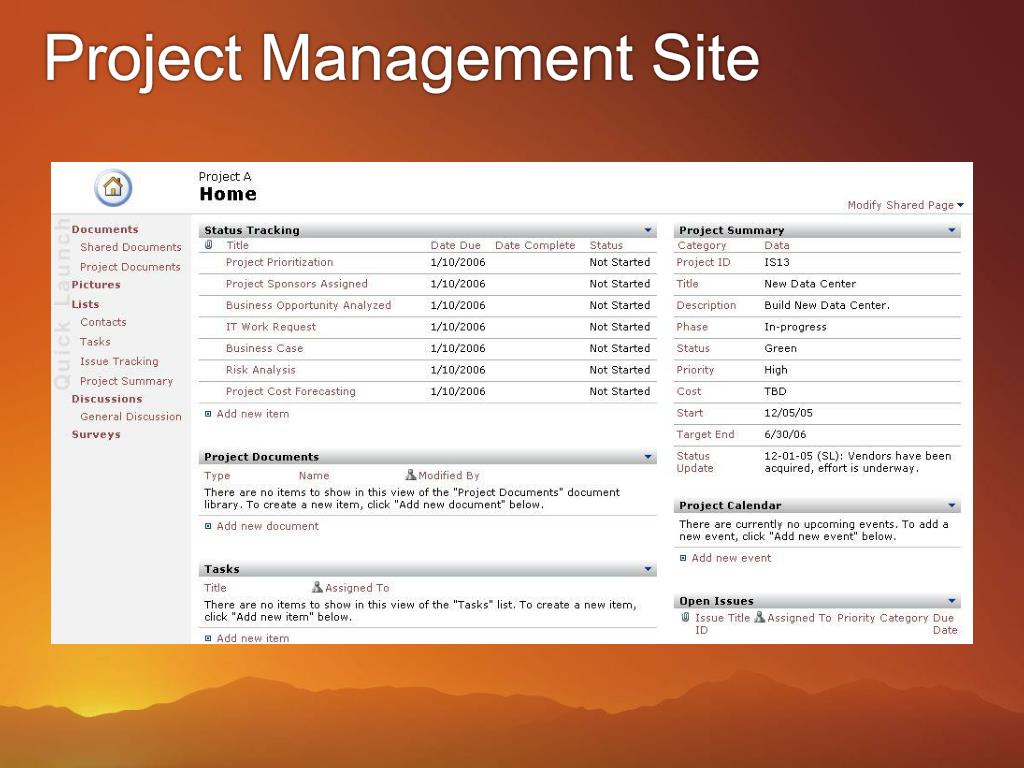Open Documents in Quick Launch
1024x768 pixels.
pyautogui.click(x=105, y=229)
